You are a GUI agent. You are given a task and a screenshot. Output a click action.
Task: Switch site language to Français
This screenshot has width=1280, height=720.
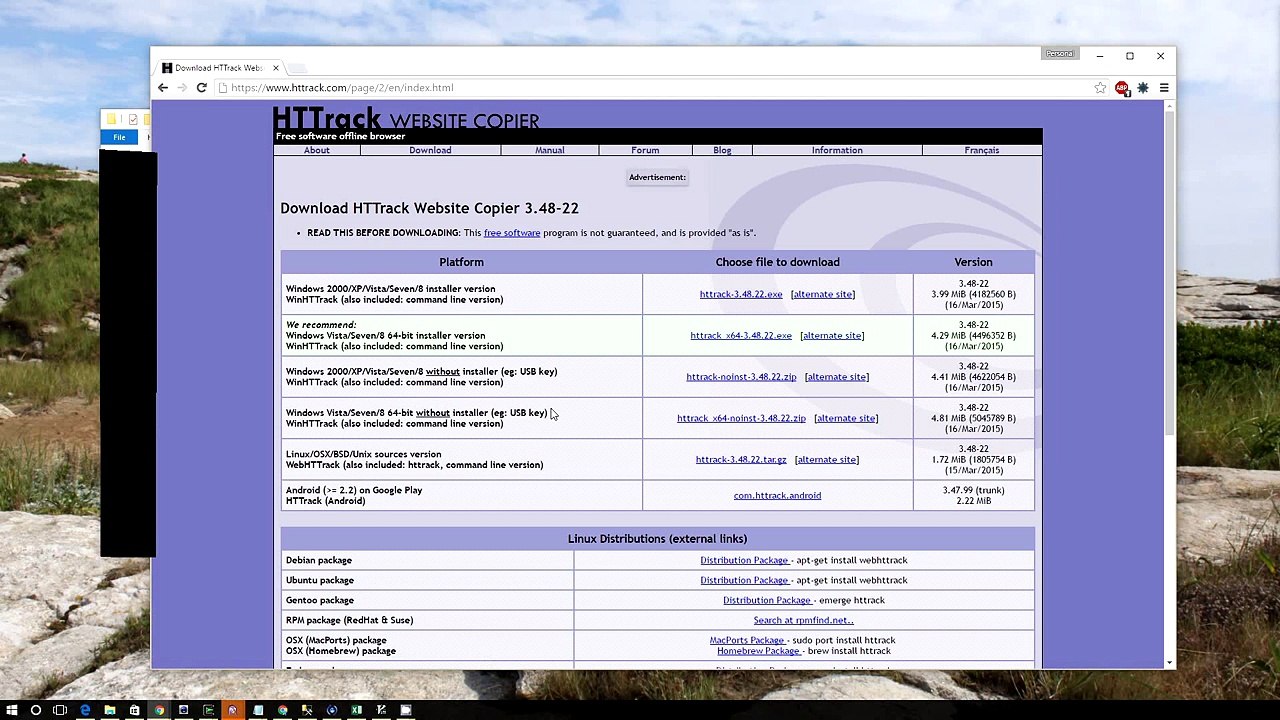(x=982, y=150)
